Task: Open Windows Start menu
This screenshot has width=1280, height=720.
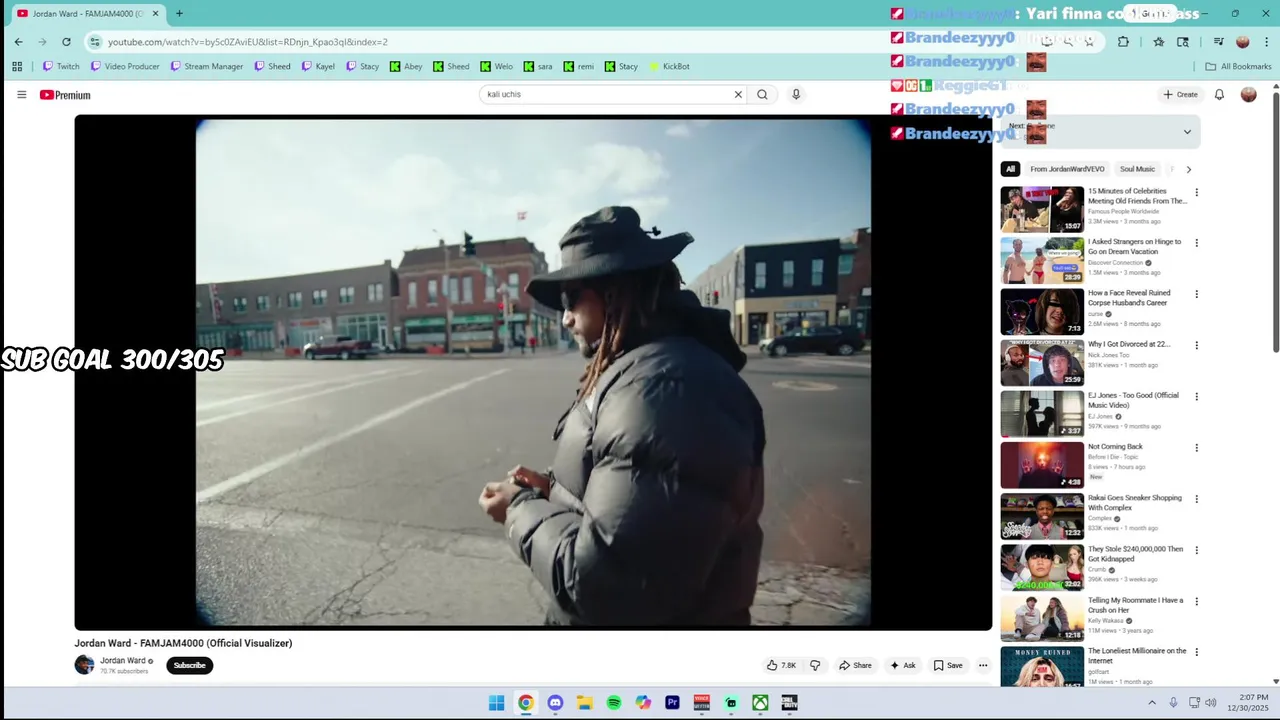Action: [x=496, y=703]
